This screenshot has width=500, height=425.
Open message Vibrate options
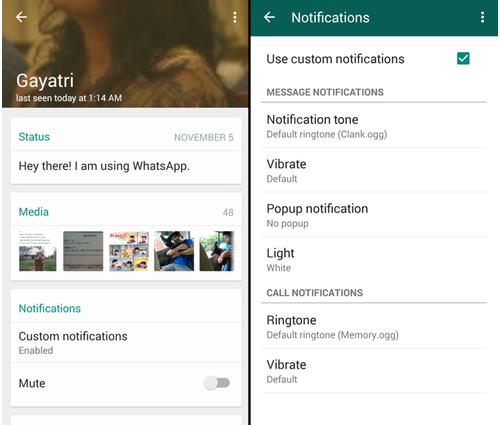coord(373,171)
